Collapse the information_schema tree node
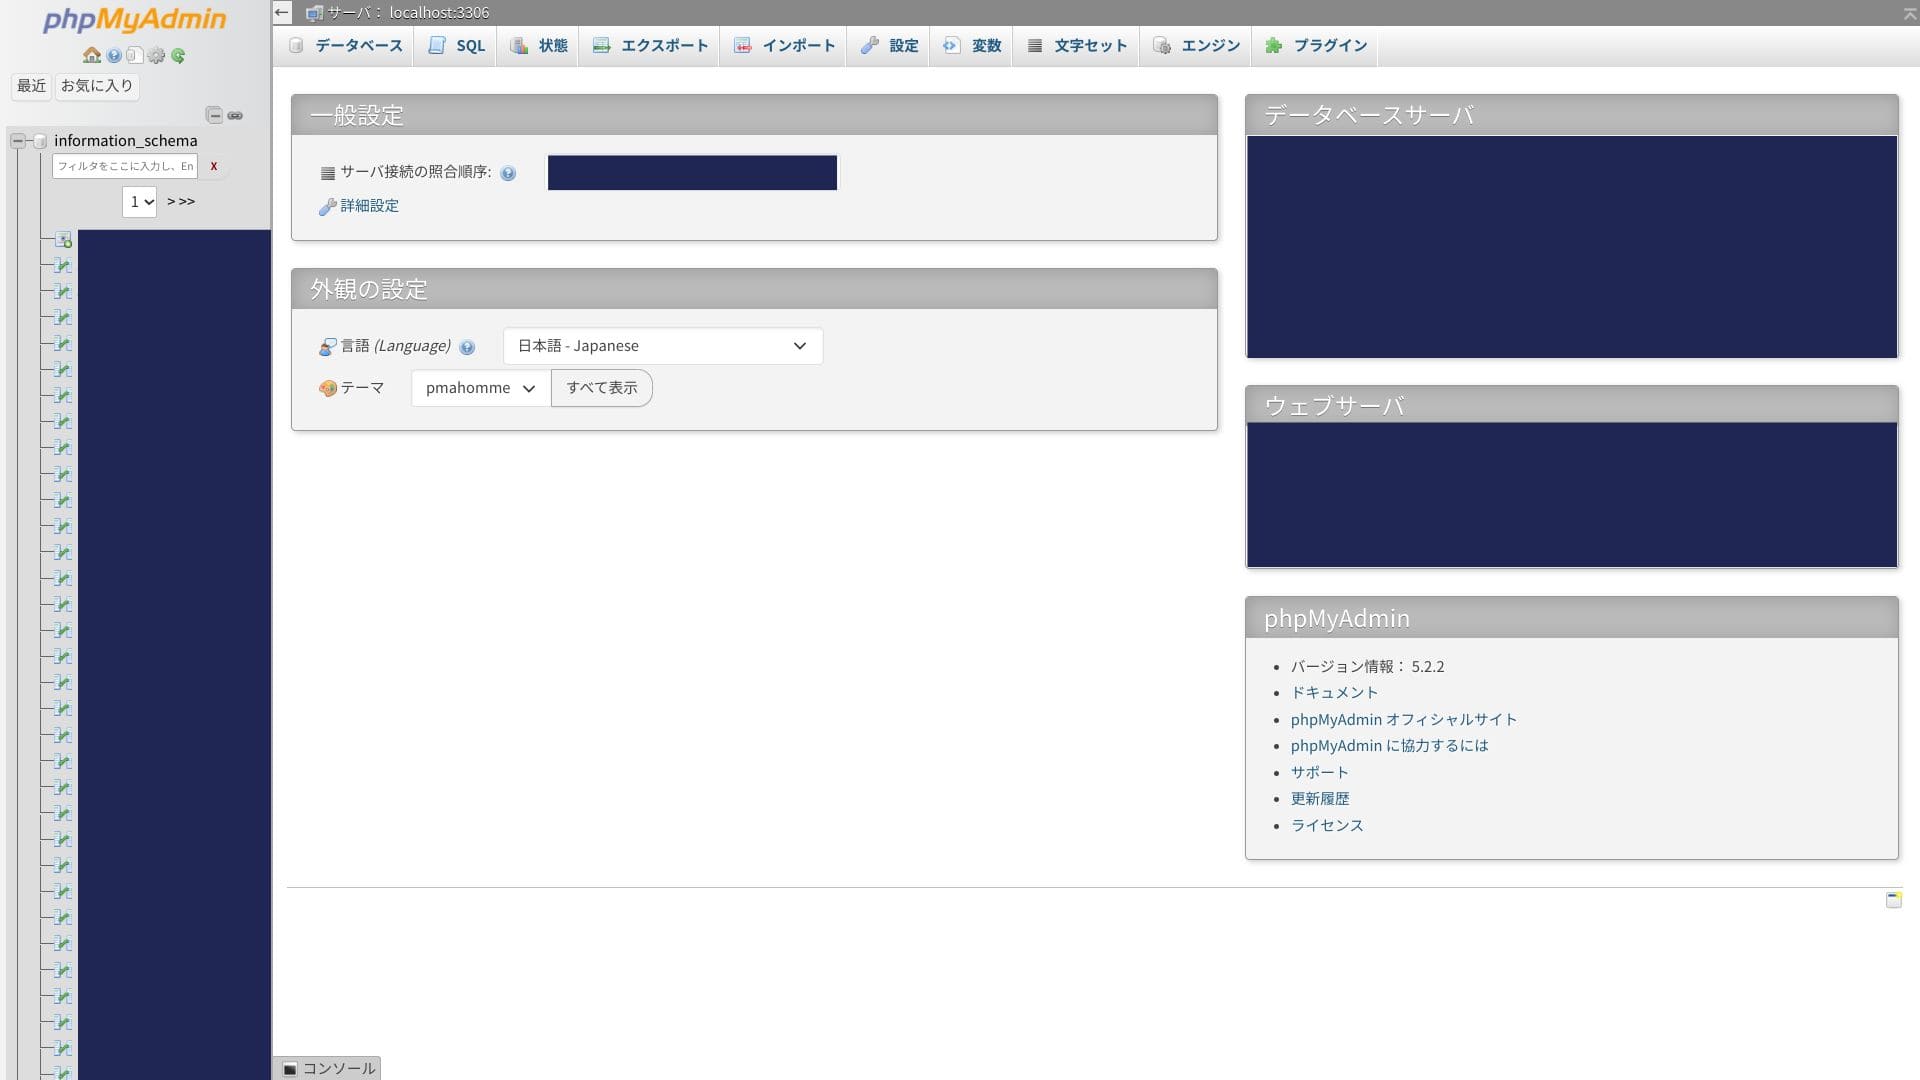This screenshot has width=1920, height=1080. (x=18, y=141)
